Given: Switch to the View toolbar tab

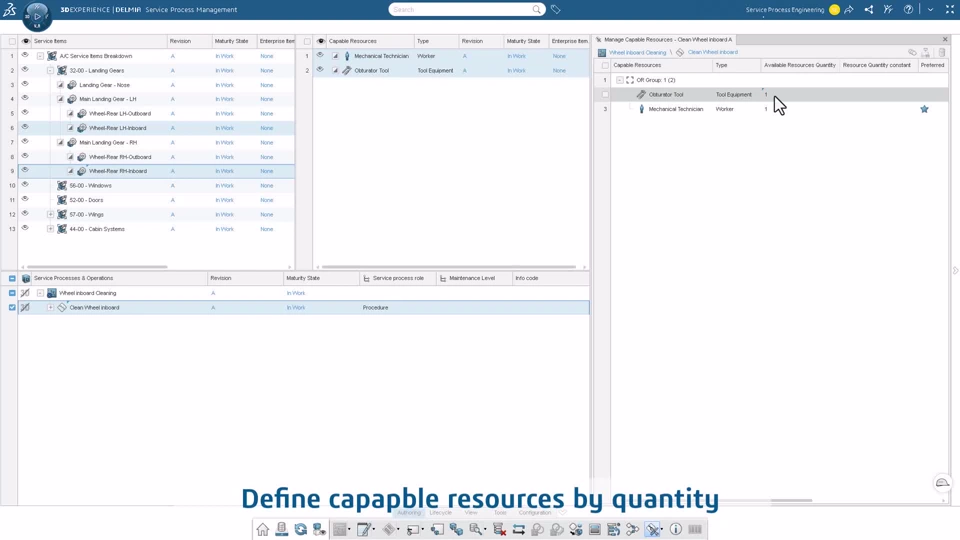Looking at the screenshot, I should 471,512.
